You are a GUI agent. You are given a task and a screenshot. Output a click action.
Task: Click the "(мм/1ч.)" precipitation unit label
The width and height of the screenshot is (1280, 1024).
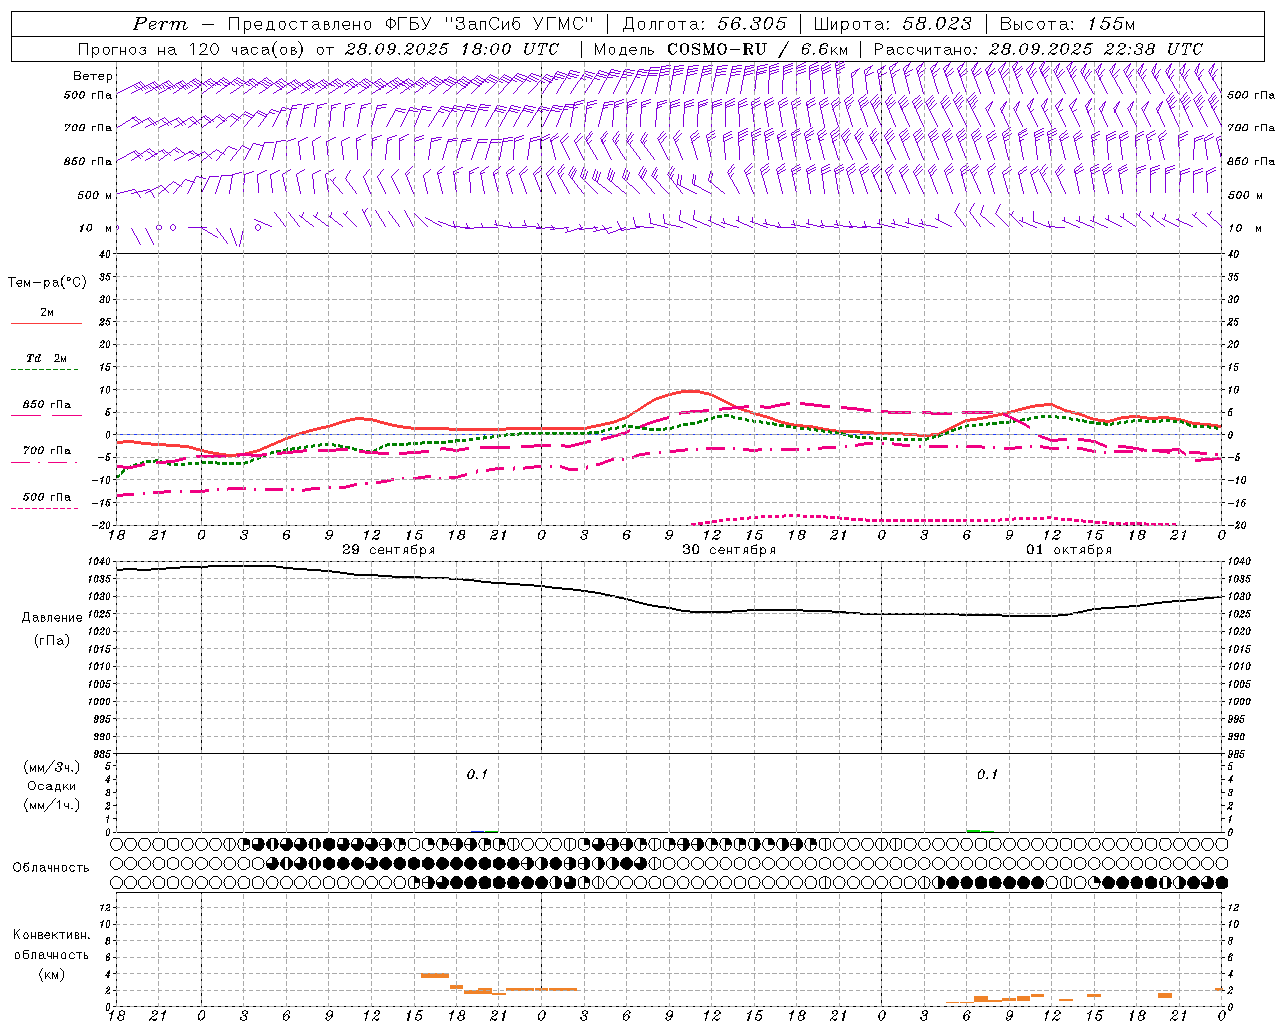click(52, 805)
